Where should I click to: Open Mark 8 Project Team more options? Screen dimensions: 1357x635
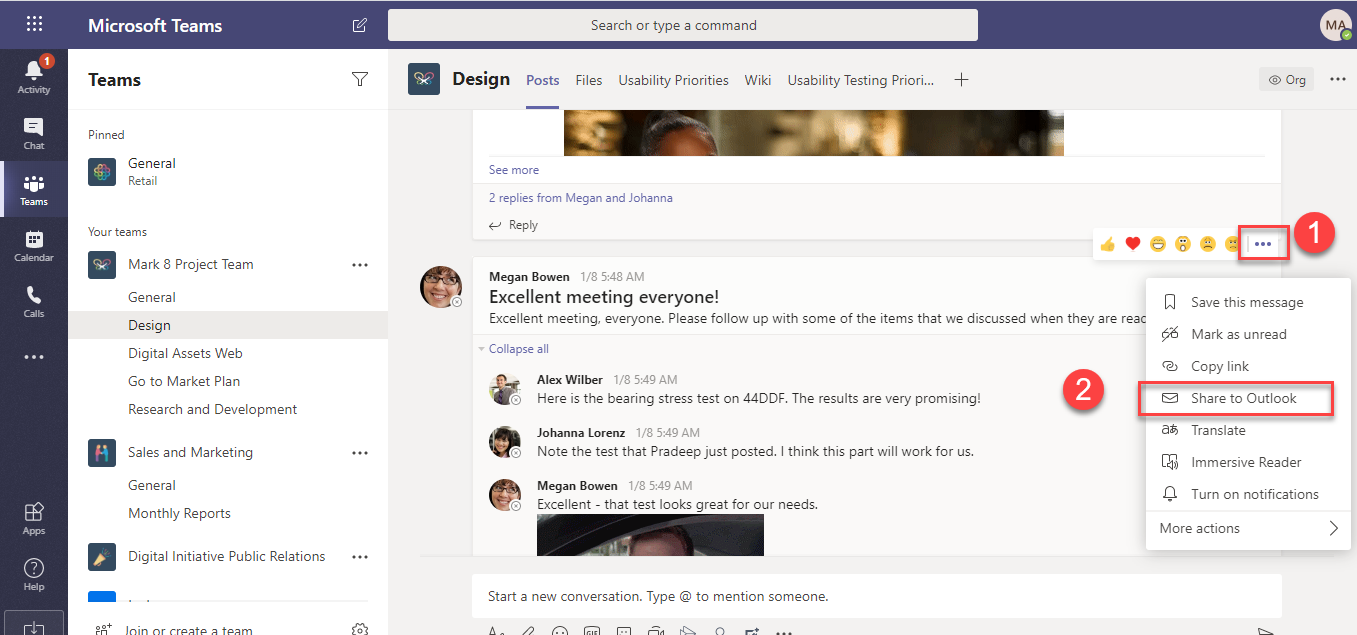pos(360,265)
